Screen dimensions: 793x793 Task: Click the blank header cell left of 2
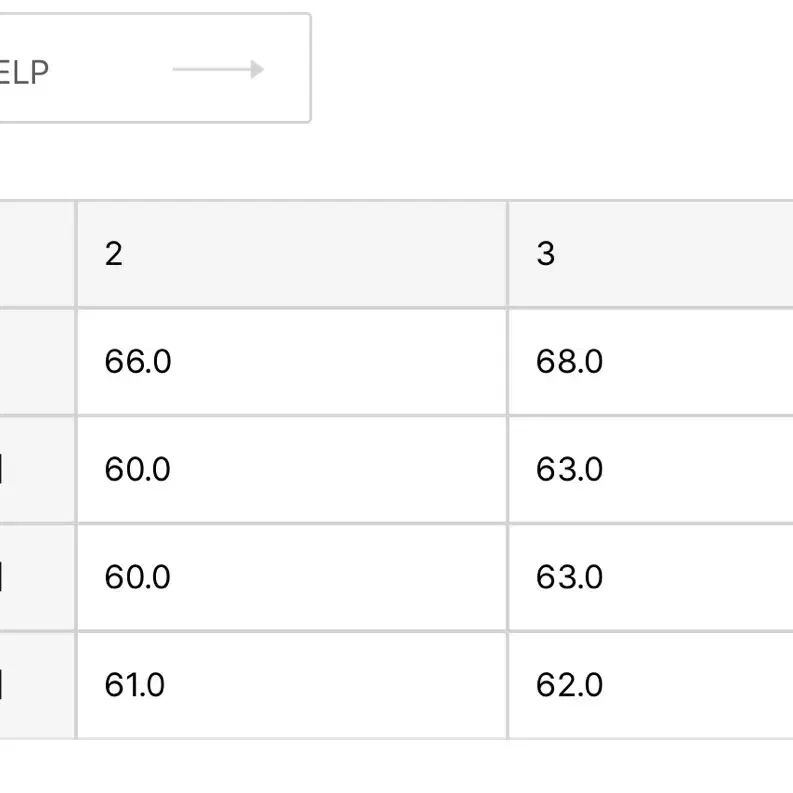[37, 254]
